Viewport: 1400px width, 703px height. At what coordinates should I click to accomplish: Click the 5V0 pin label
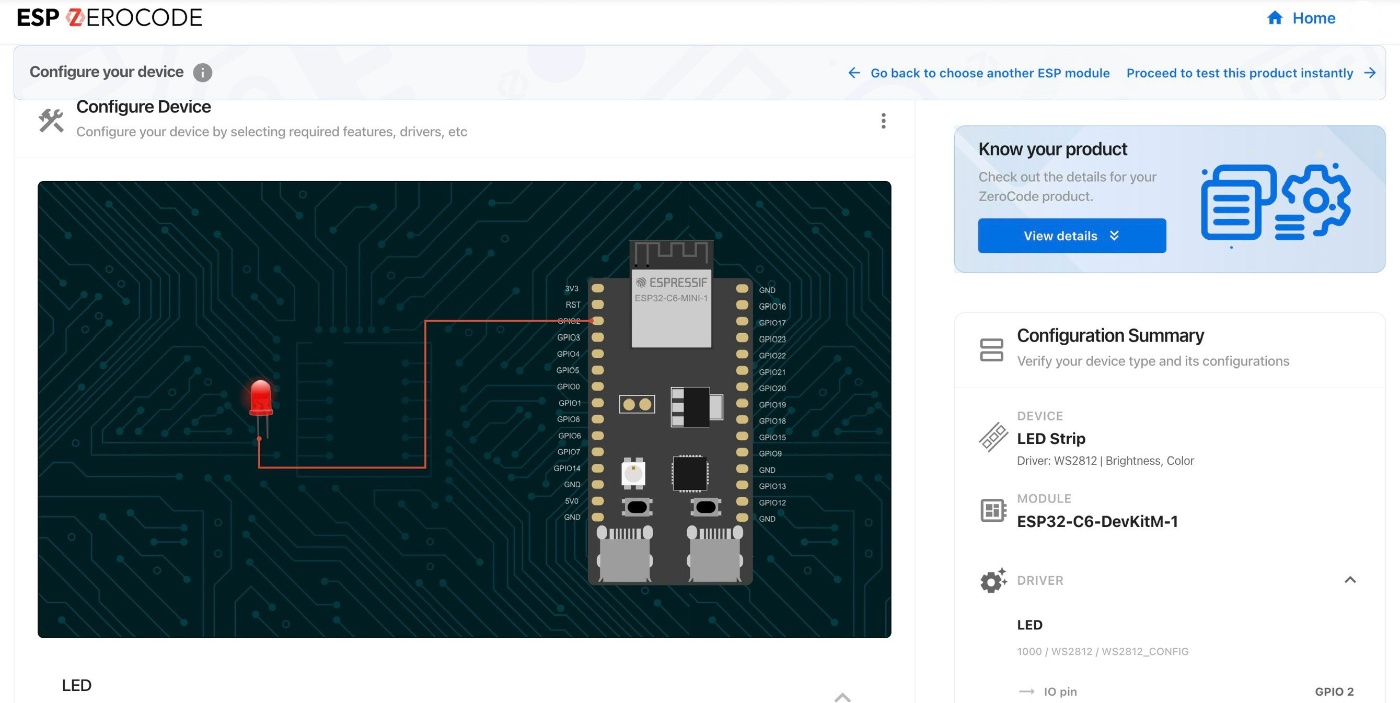tap(572, 501)
